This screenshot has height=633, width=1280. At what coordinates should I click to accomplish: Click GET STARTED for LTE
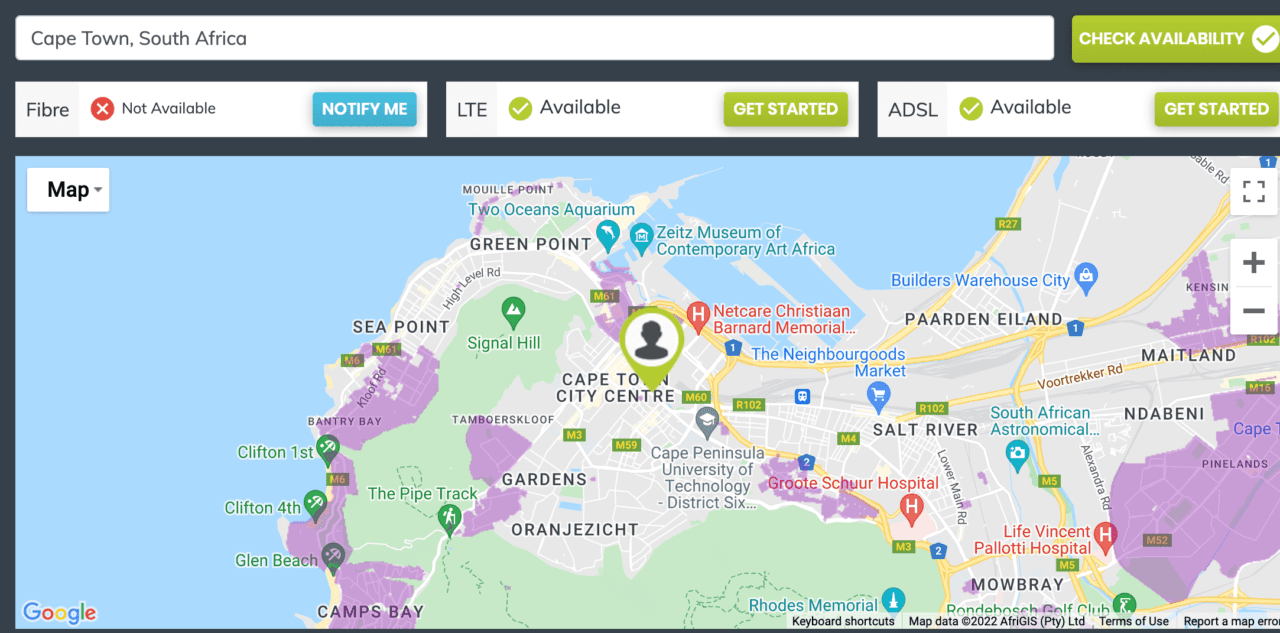tap(786, 109)
